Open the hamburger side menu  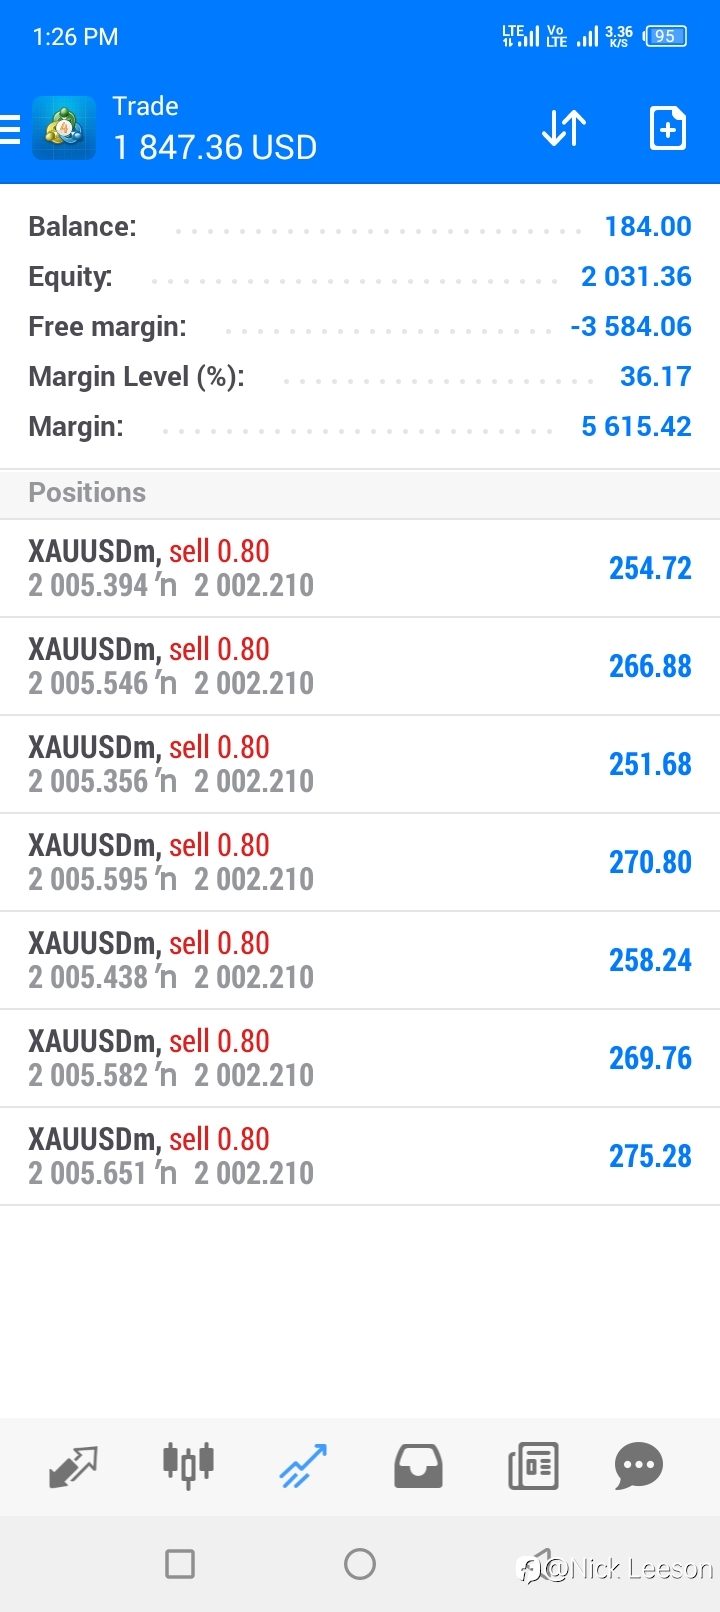click(x=10, y=130)
